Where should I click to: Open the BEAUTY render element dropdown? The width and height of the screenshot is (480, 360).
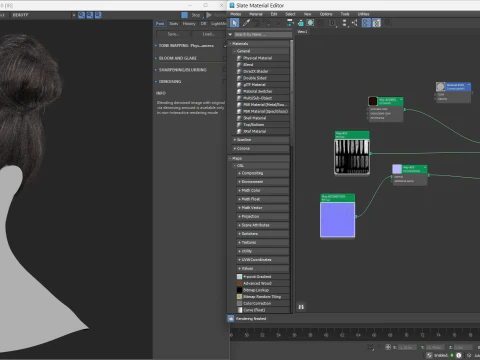click(74, 15)
